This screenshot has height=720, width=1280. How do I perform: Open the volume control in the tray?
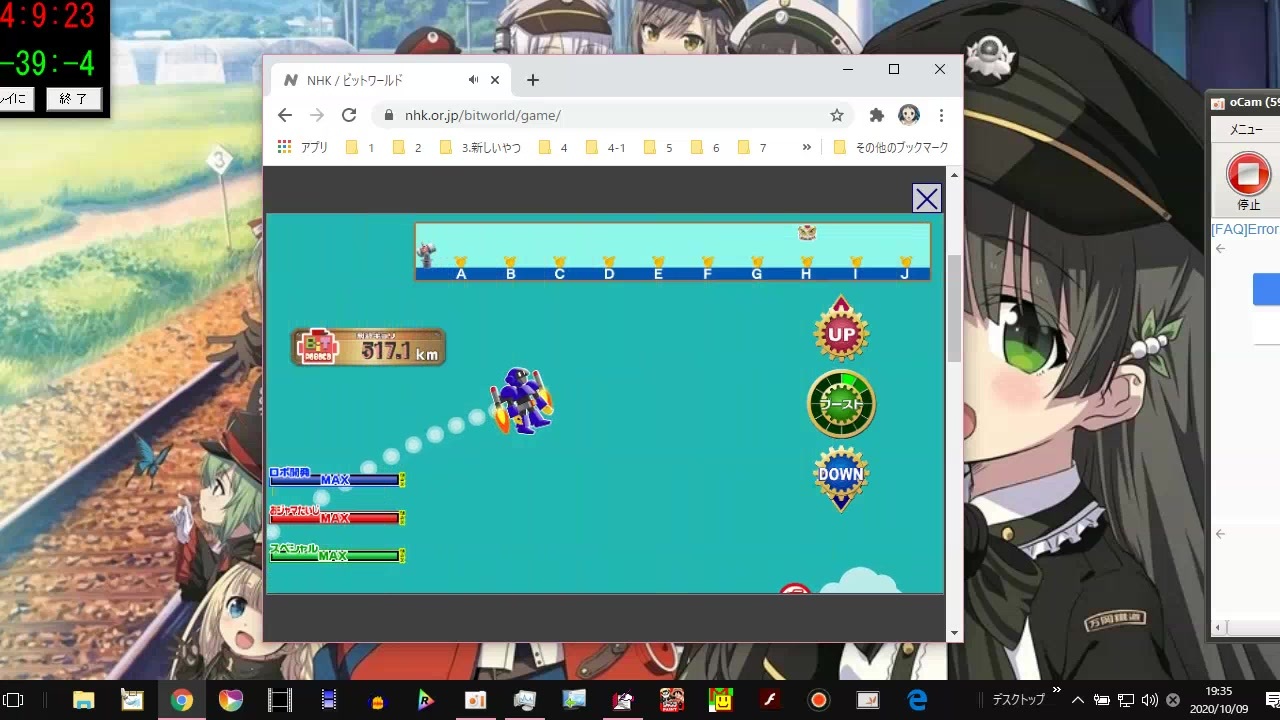(1149, 700)
